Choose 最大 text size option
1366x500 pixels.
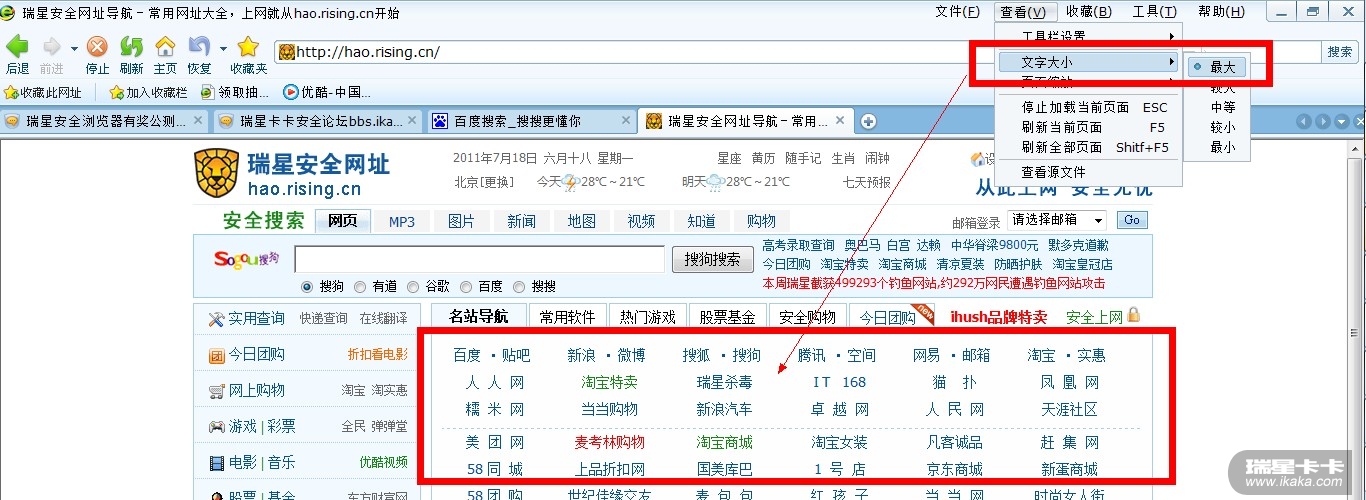click(1217, 67)
